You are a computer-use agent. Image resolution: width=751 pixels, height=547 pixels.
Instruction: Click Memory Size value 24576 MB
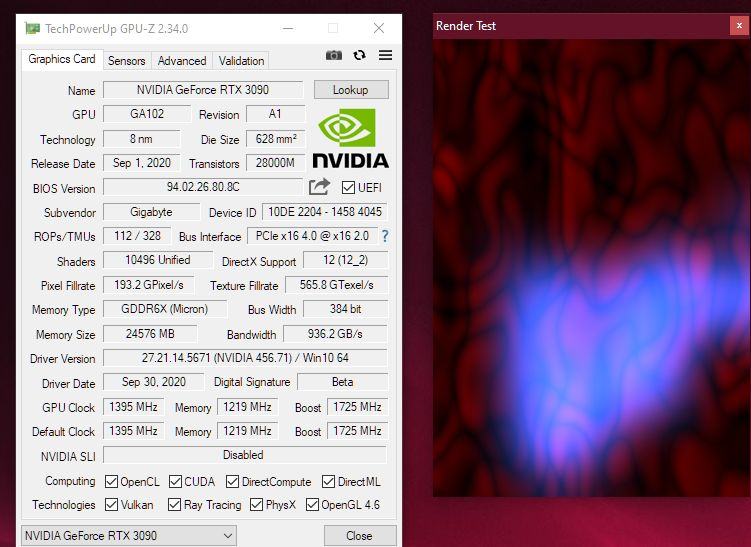click(x=150, y=334)
